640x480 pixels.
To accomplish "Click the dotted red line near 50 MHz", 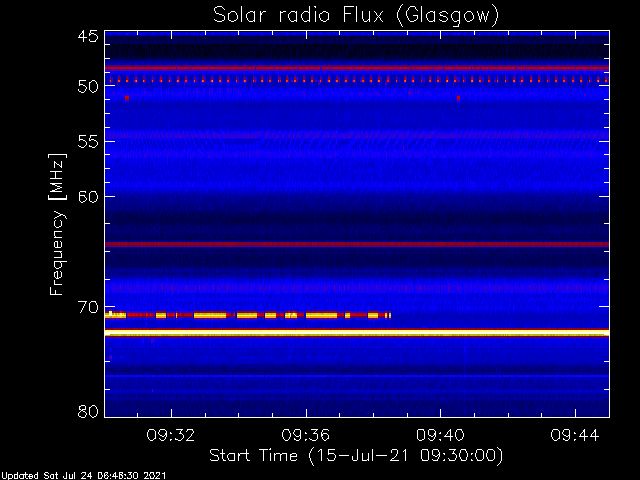I will pos(357,80).
